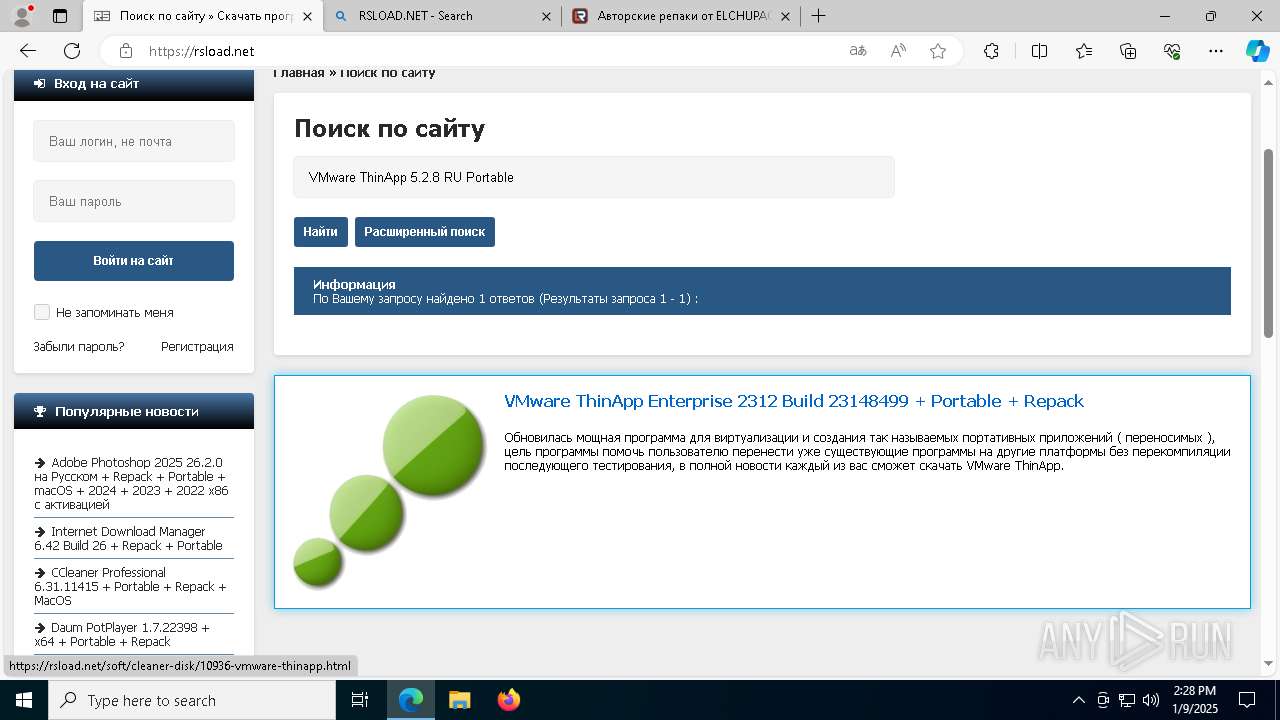
Task: Click the 'Ваш логин, не почта' field
Action: coord(134,141)
